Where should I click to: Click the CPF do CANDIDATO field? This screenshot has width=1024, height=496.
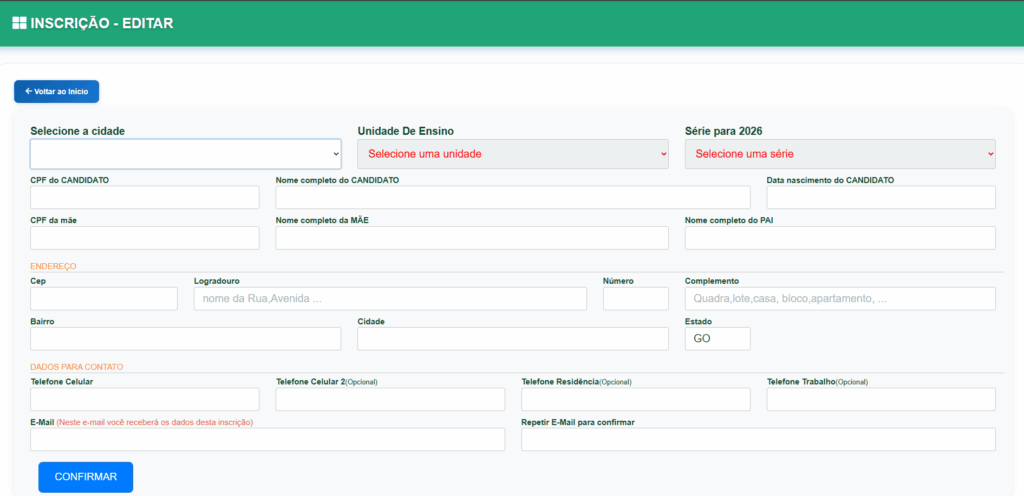145,197
